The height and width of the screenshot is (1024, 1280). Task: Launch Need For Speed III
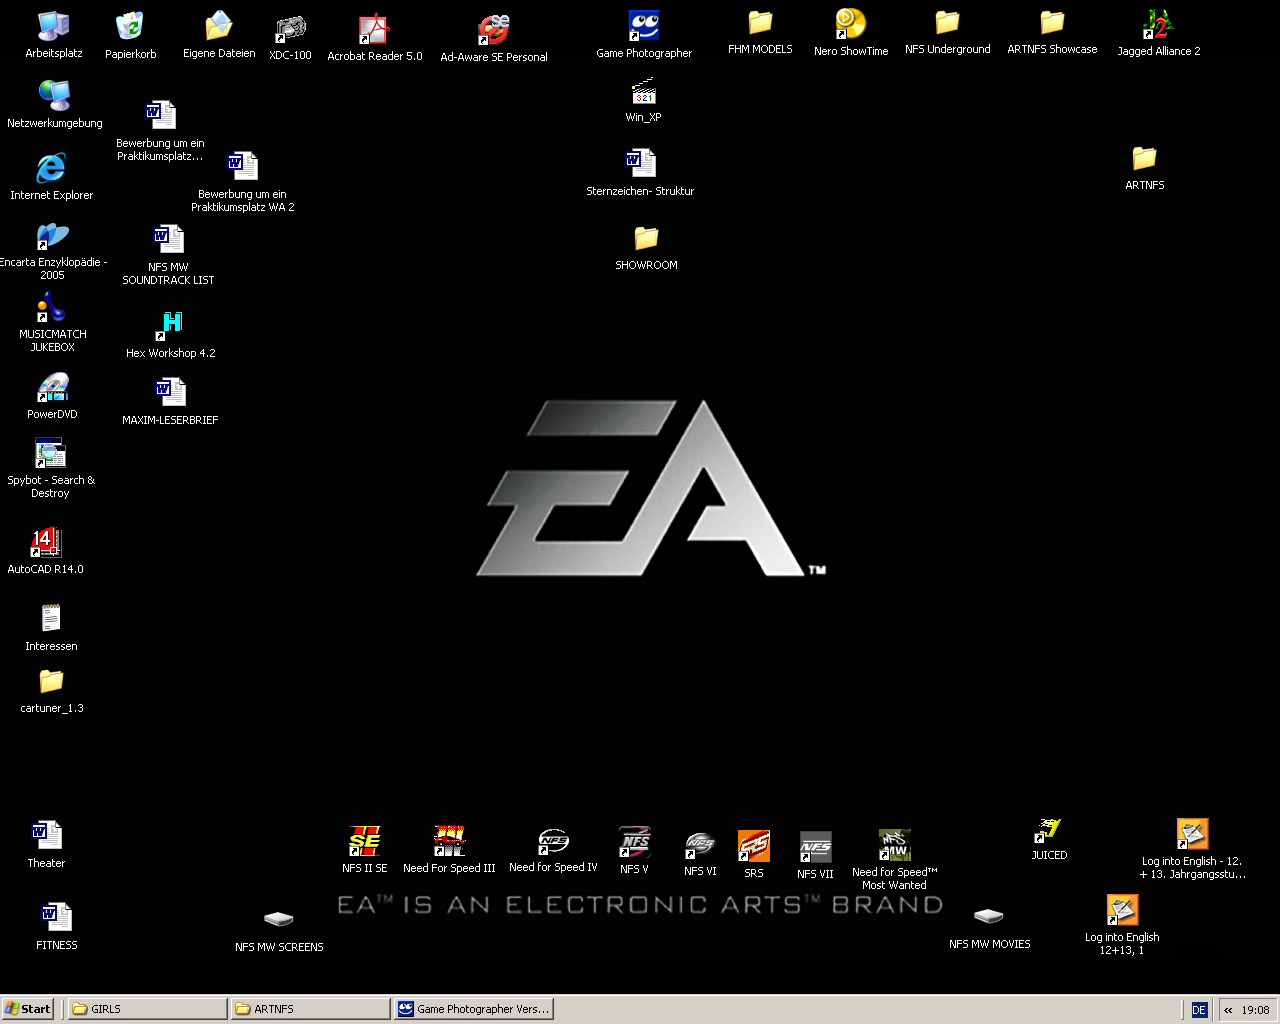point(449,840)
